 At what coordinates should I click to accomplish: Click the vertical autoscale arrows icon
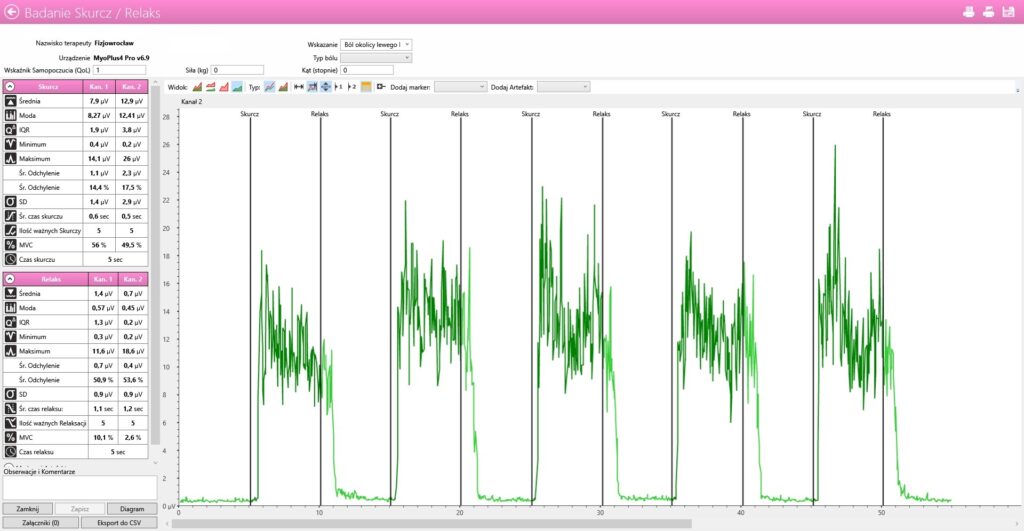point(325,87)
